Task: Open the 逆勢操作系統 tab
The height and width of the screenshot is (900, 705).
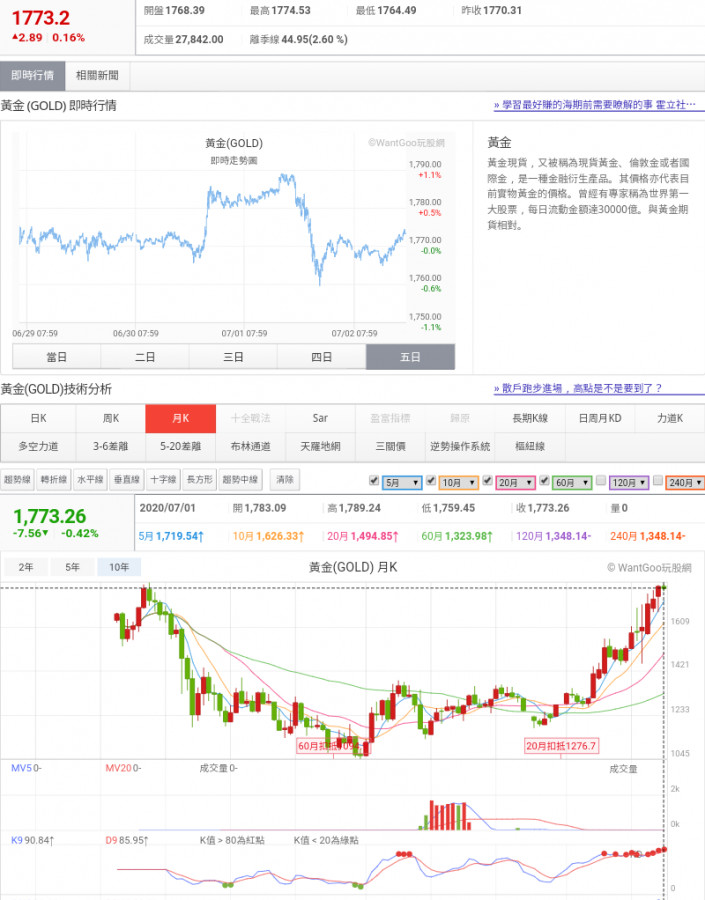Action: coord(460,447)
